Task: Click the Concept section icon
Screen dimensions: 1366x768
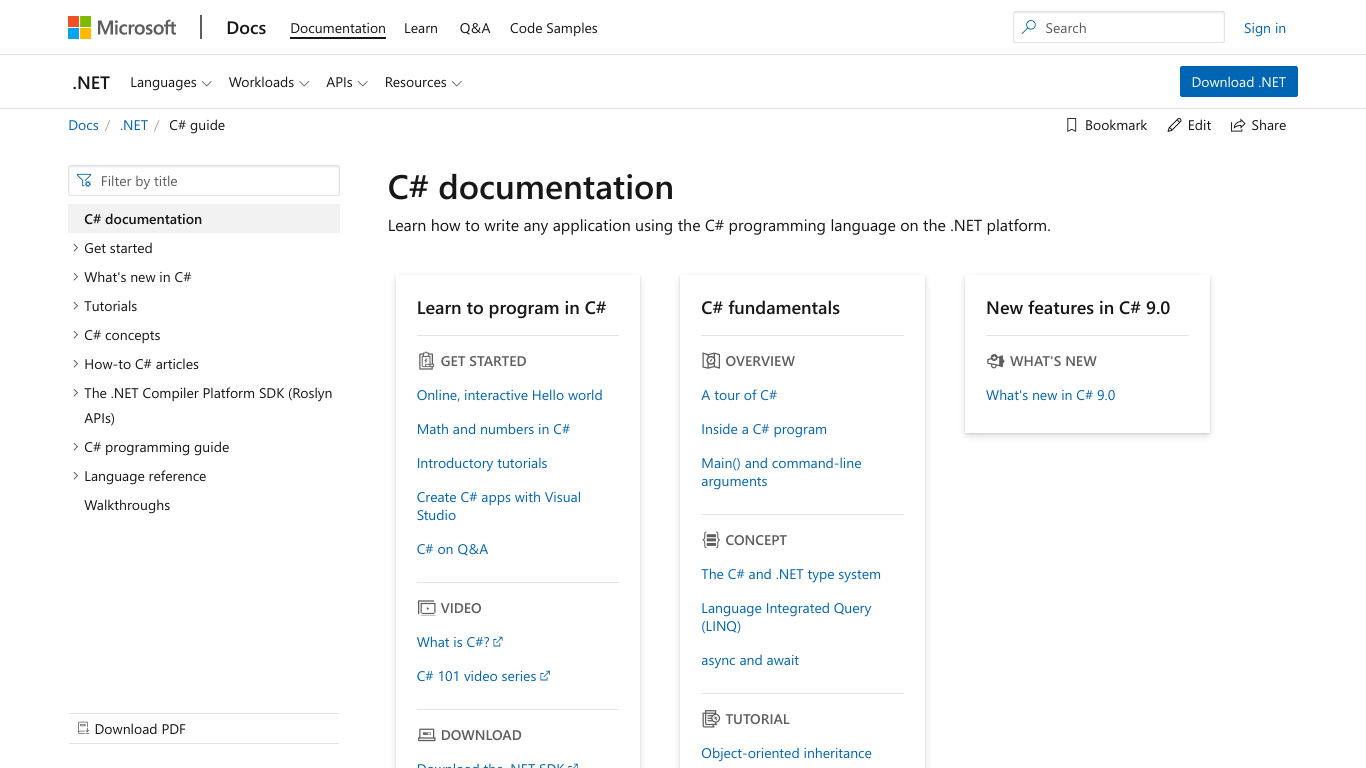Action: click(x=711, y=540)
